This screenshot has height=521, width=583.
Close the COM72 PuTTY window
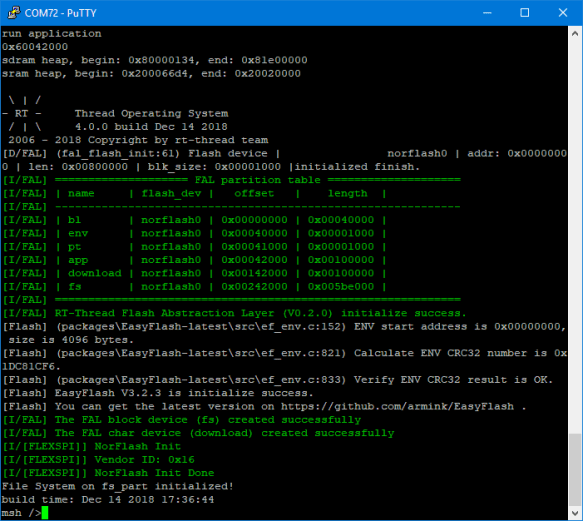(x=563, y=13)
